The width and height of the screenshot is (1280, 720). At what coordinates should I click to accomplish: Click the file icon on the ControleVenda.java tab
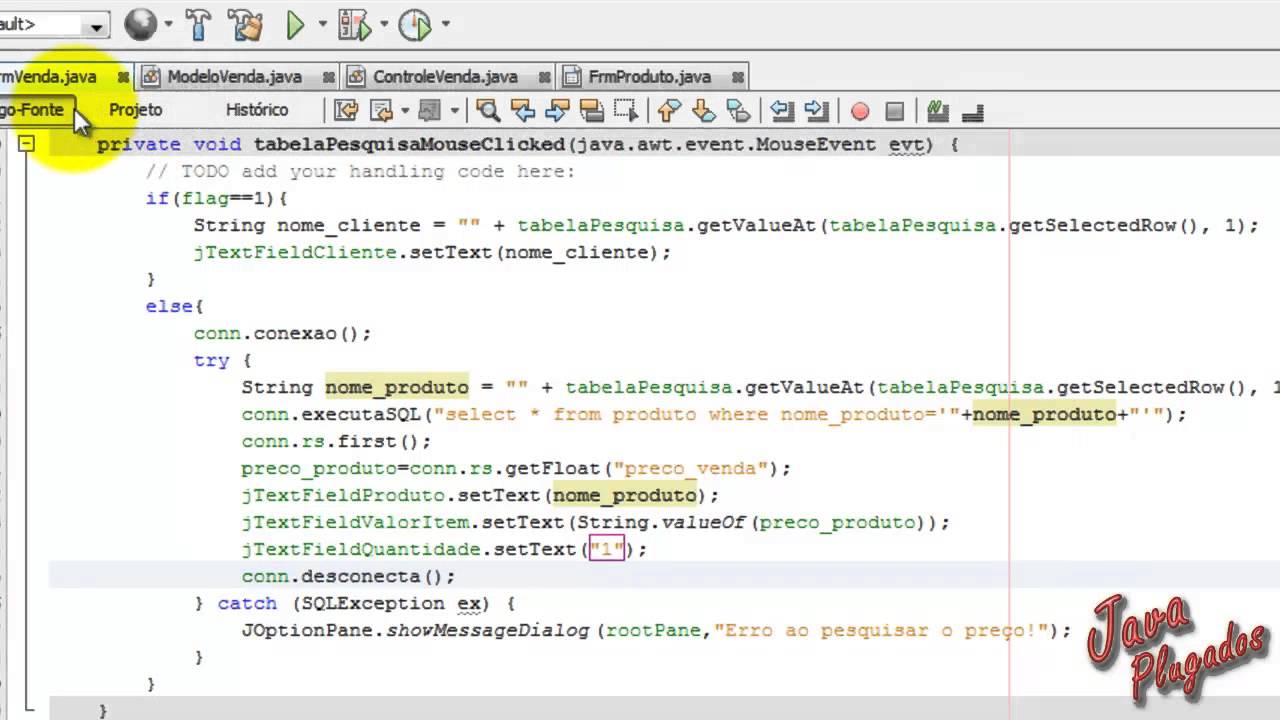click(x=358, y=77)
